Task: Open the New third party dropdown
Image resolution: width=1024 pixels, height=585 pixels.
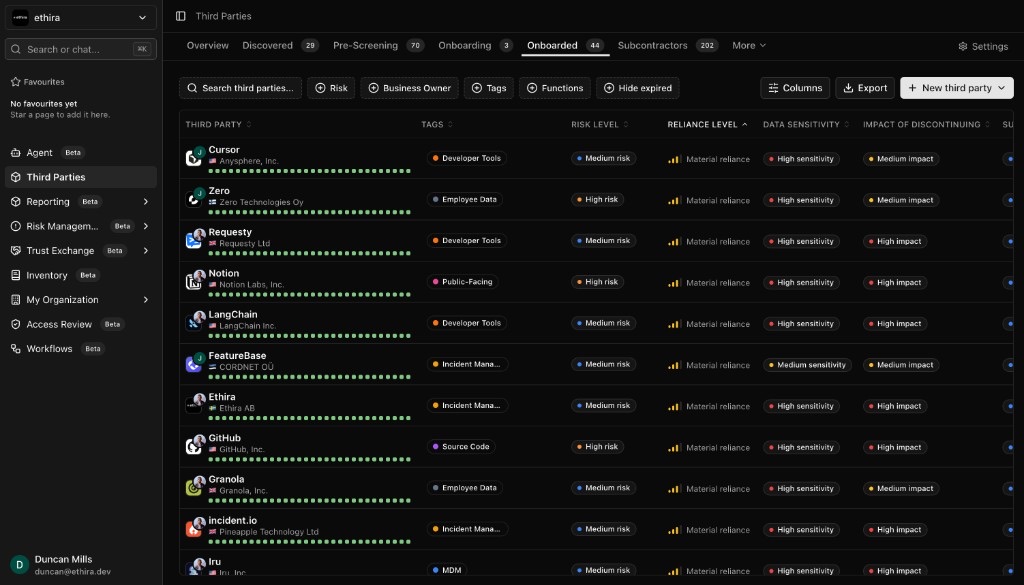Action: pyautogui.click(x=957, y=88)
